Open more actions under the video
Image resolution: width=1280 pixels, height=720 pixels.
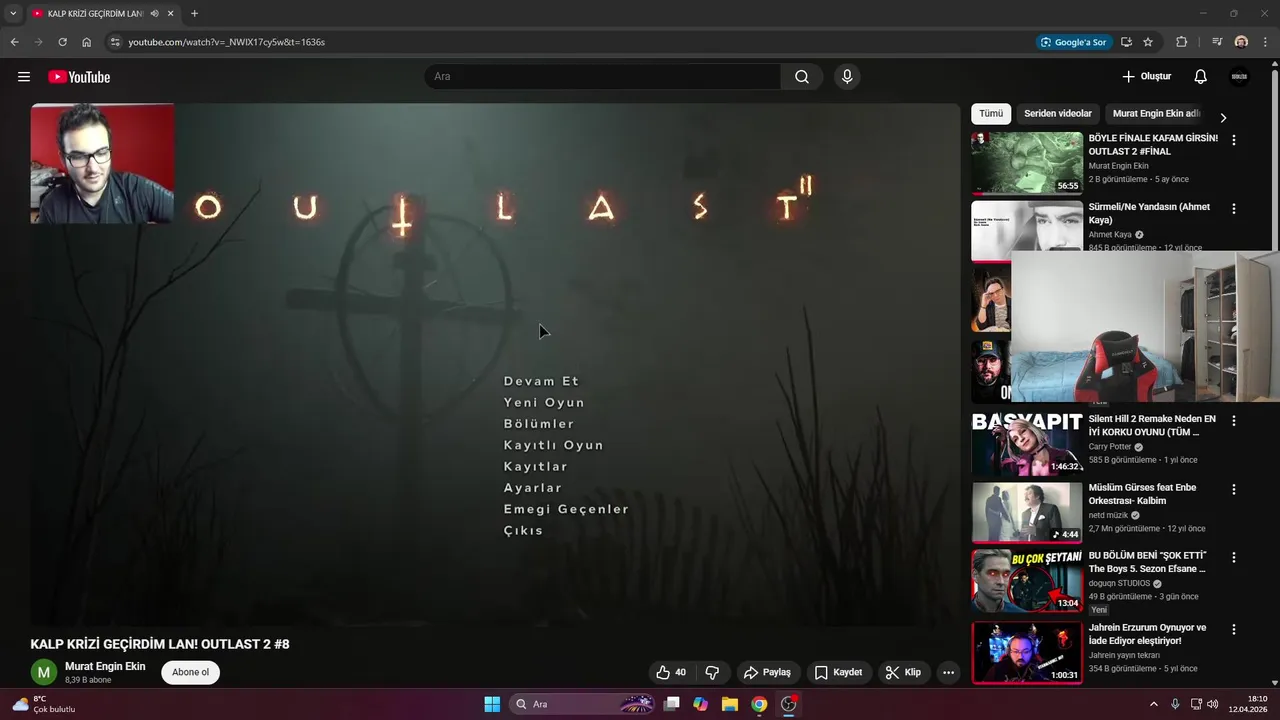948,672
